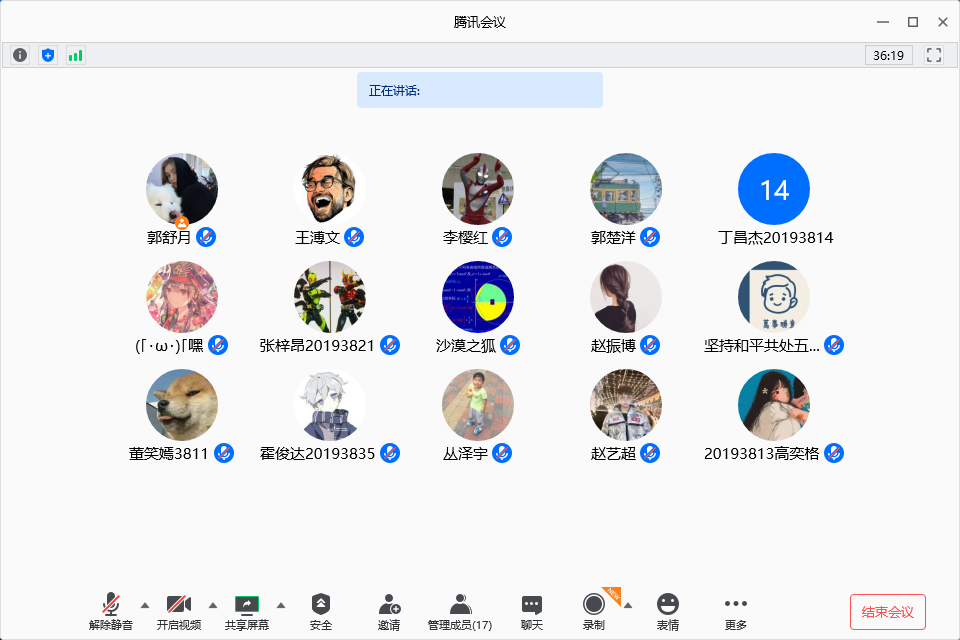Image resolution: width=960 pixels, height=640 pixels.
Task: Select 丁昌杰20193814's blue 14 avatar
Action: (774, 189)
